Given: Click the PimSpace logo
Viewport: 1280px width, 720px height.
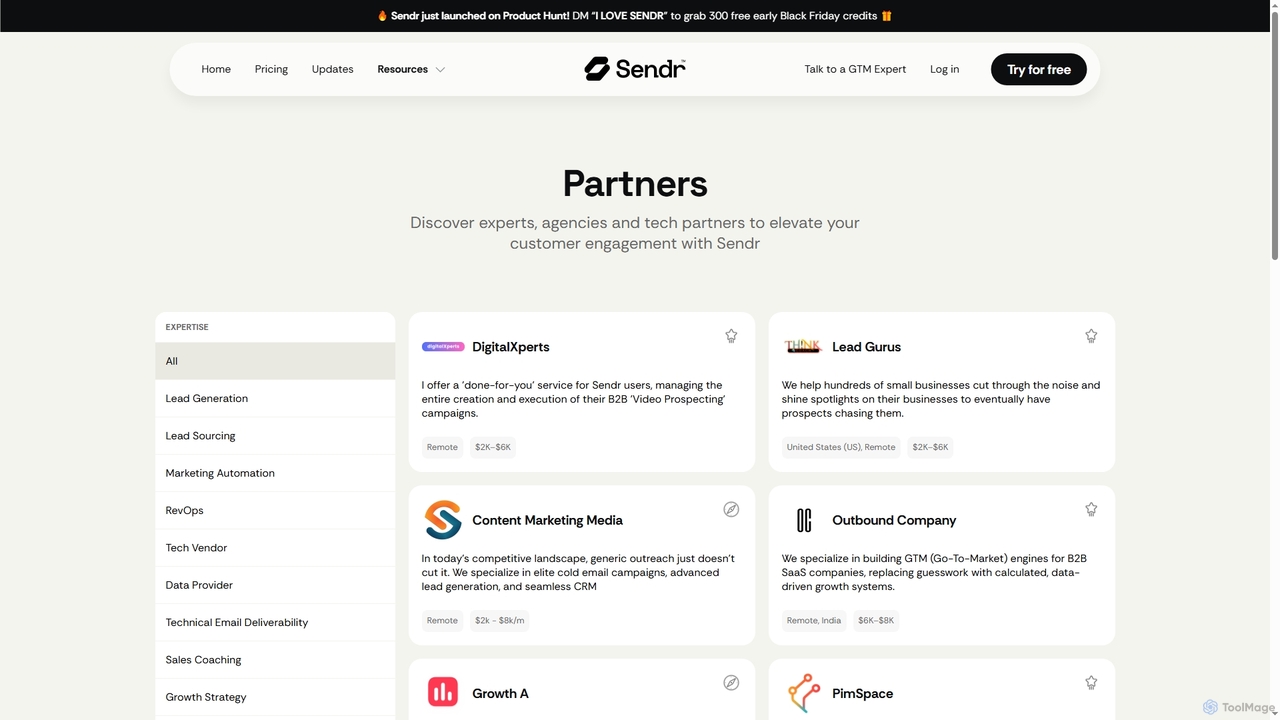Looking at the screenshot, I should pyautogui.click(x=802, y=693).
